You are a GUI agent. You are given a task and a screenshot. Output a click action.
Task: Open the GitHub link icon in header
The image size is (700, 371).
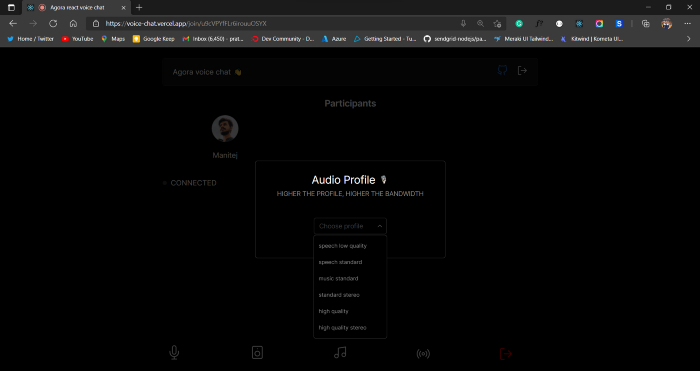(502, 70)
